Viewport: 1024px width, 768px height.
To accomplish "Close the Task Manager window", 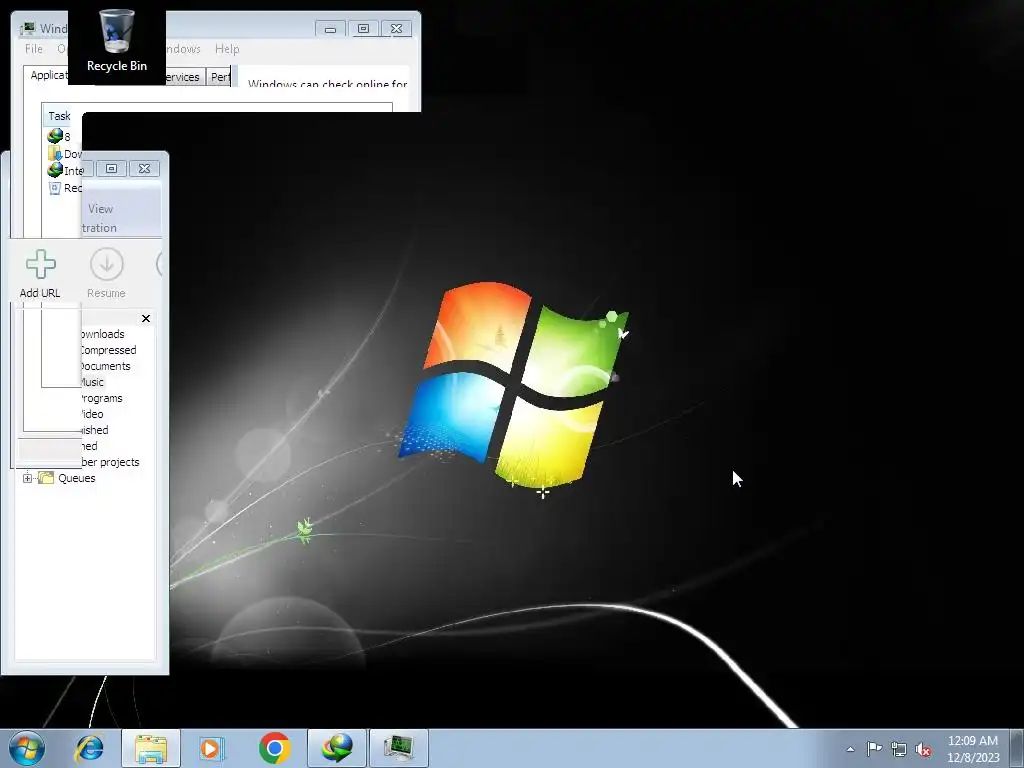I will click(x=396, y=29).
